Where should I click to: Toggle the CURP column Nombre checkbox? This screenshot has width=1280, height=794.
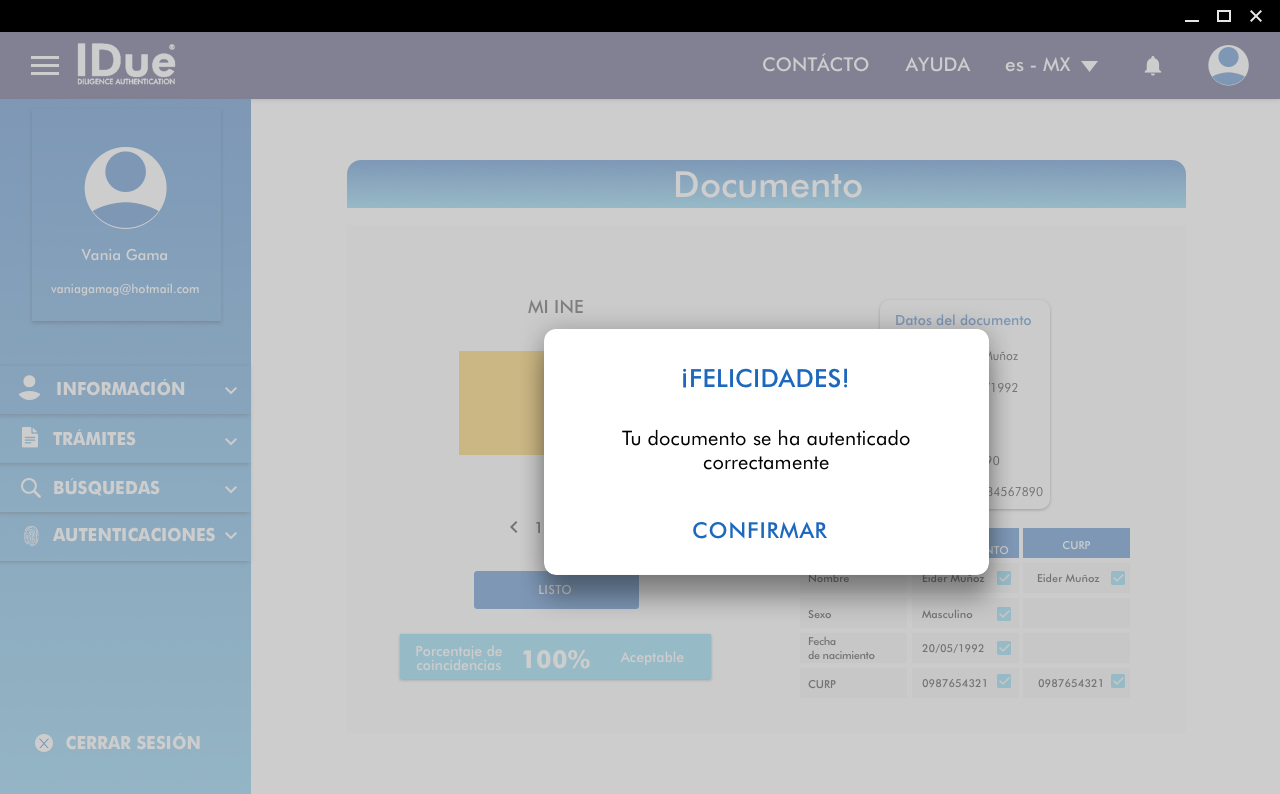[1118, 578]
